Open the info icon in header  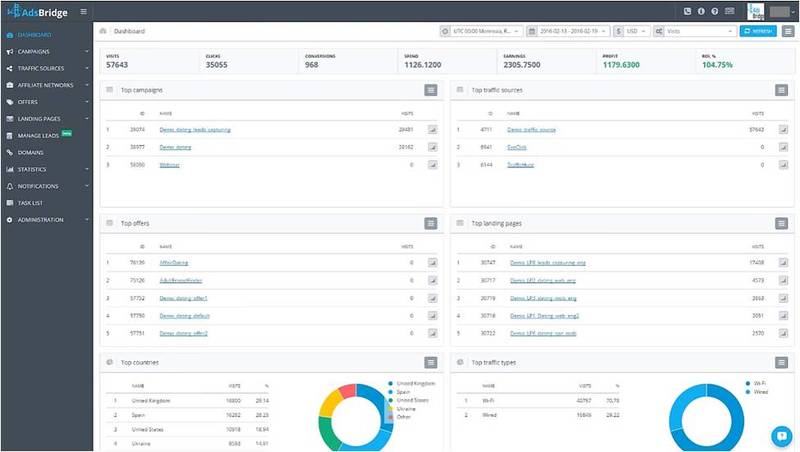point(700,11)
